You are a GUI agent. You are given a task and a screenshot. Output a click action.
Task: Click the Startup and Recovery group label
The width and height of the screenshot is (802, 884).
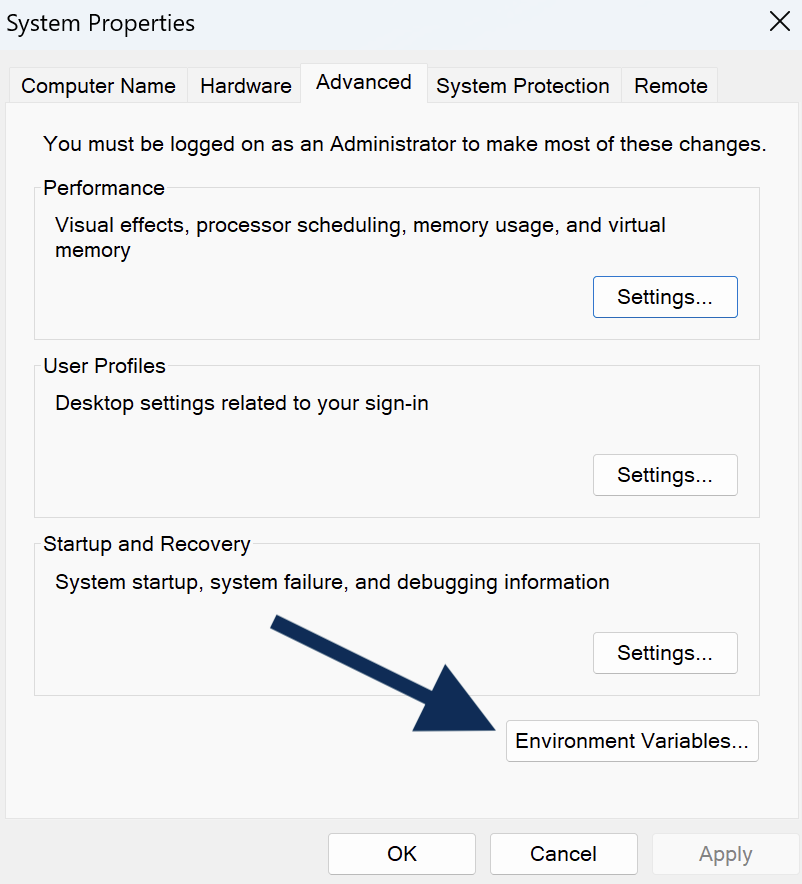(x=147, y=544)
